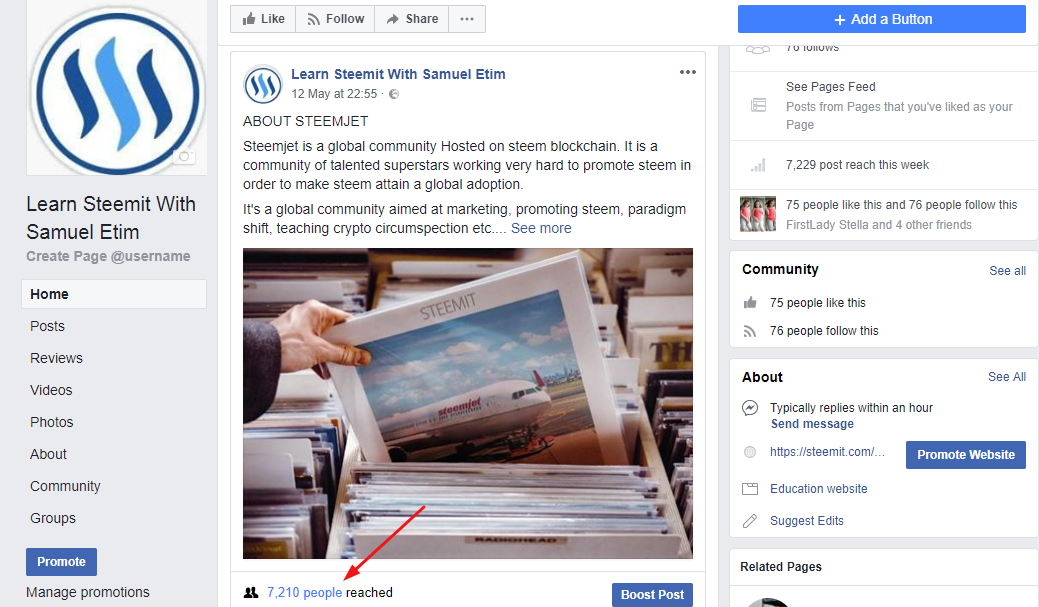Click the ABOUT STEEMJET post heading
Image resolution: width=1039 pixels, height=607 pixels.
point(305,121)
